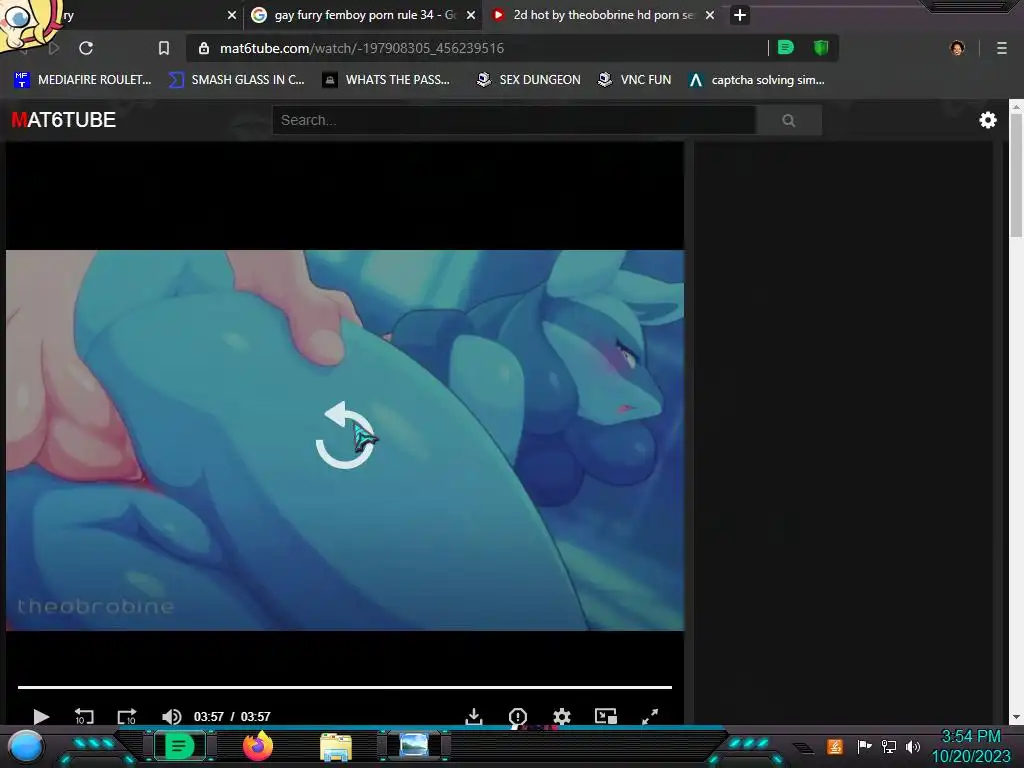Seek on the video progress bar
The width and height of the screenshot is (1024, 768).
pos(345,687)
